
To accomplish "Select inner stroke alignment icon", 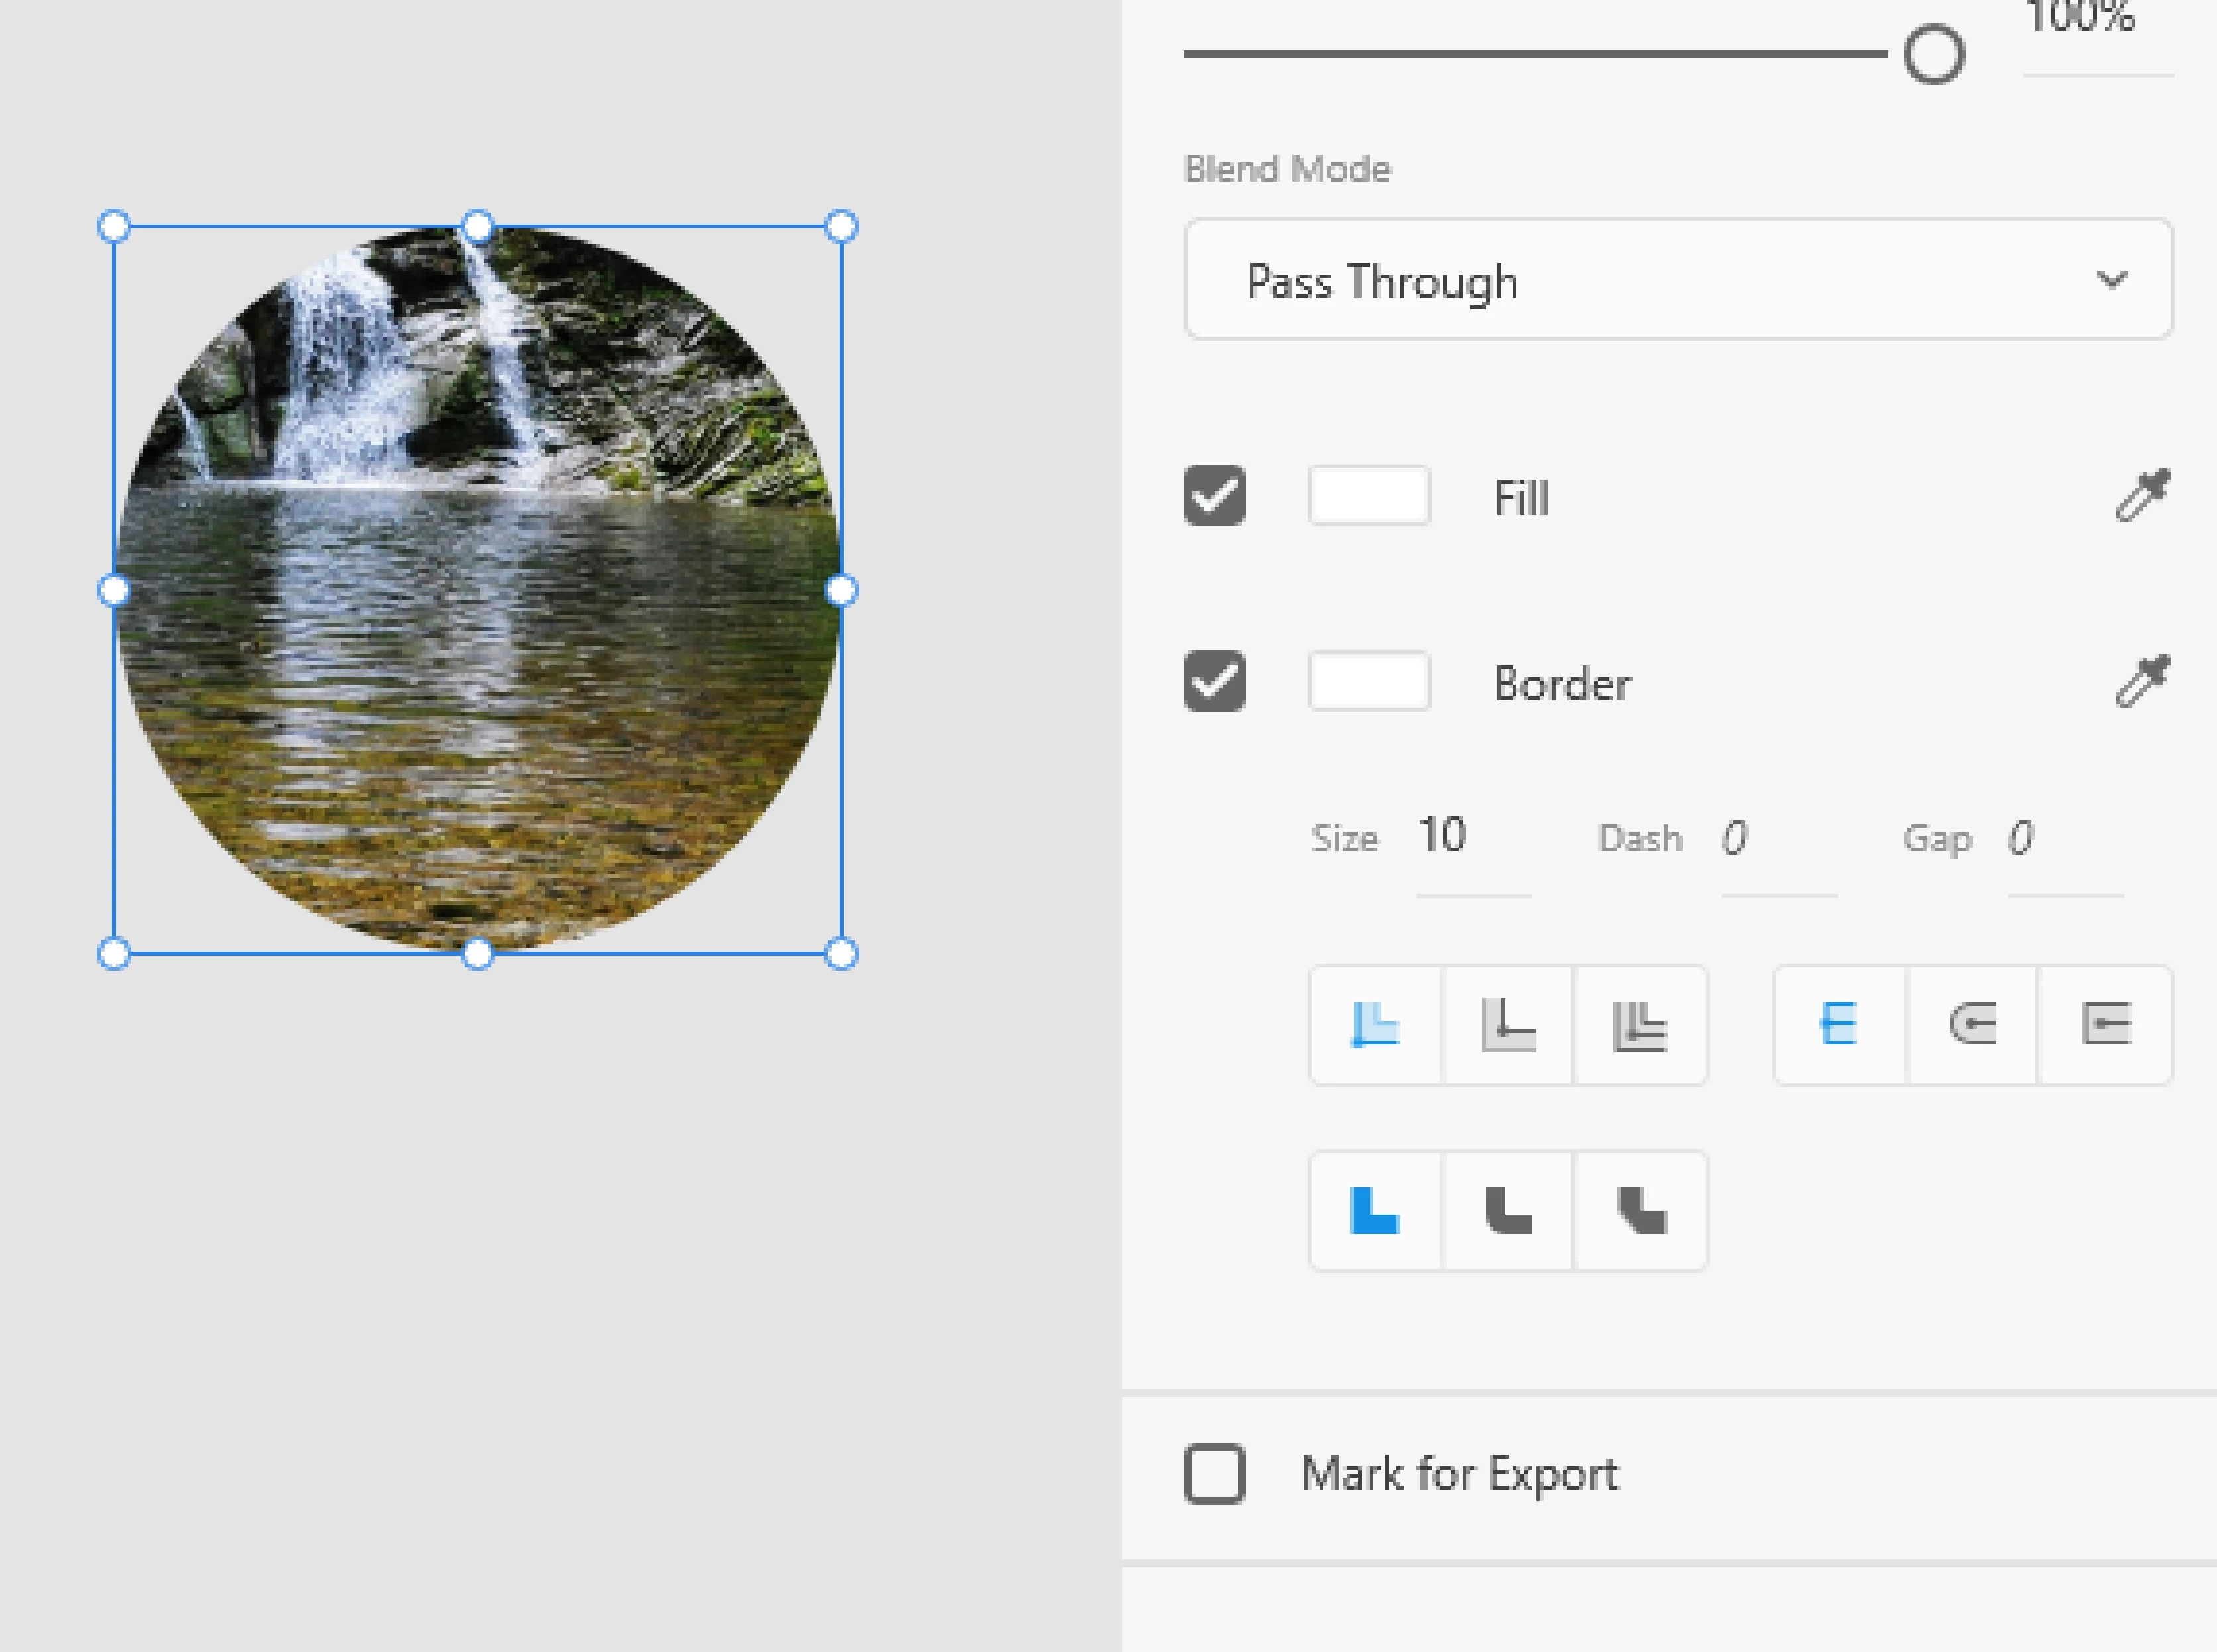I will point(1375,1025).
